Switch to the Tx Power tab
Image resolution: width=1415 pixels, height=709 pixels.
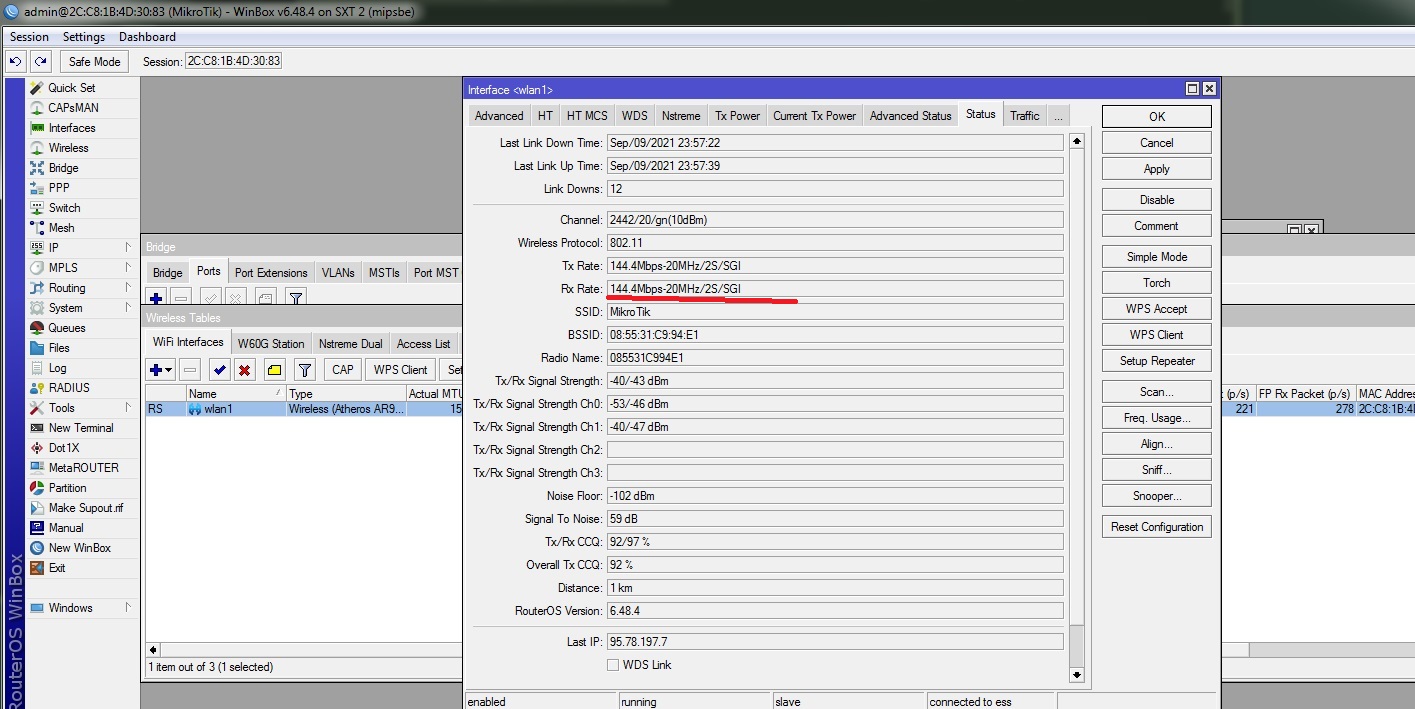click(737, 116)
